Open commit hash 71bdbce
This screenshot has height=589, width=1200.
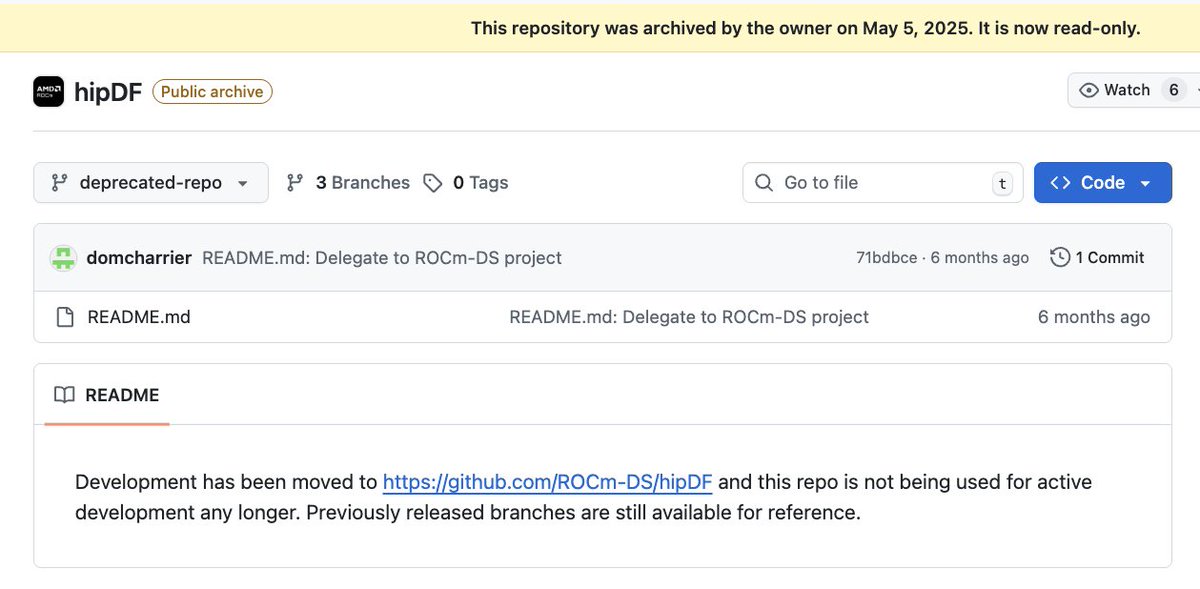pyautogui.click(x=886, y=258)
